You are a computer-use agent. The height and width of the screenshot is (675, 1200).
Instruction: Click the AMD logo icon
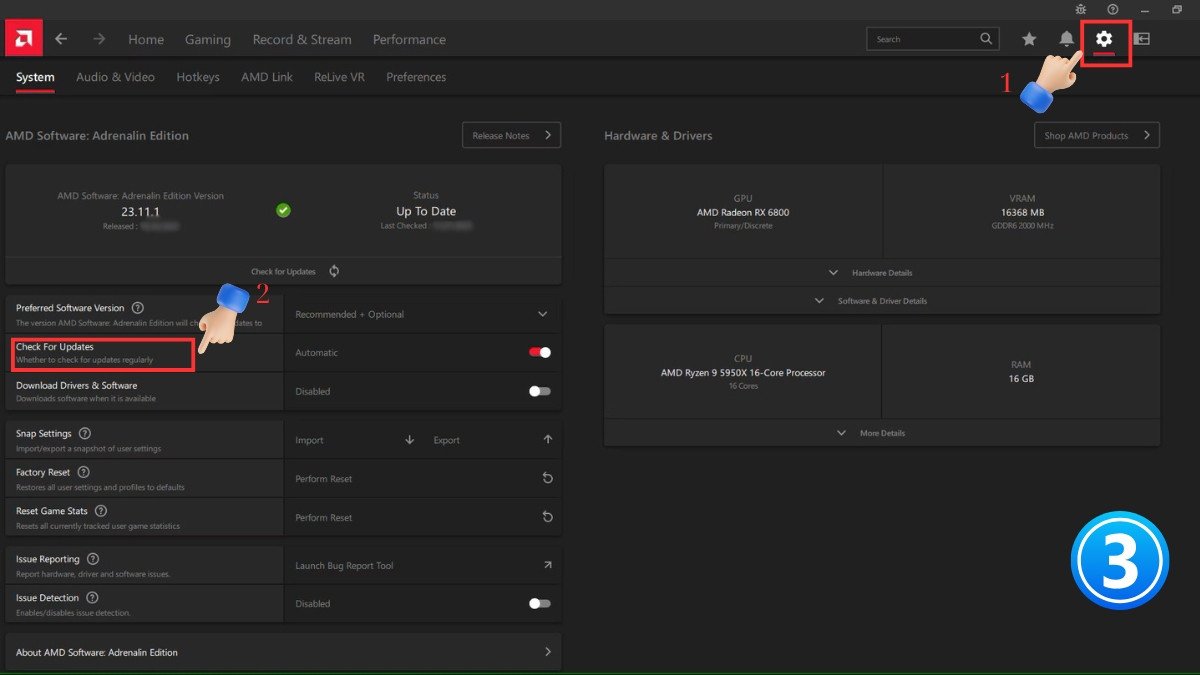[x=23, y=39]
